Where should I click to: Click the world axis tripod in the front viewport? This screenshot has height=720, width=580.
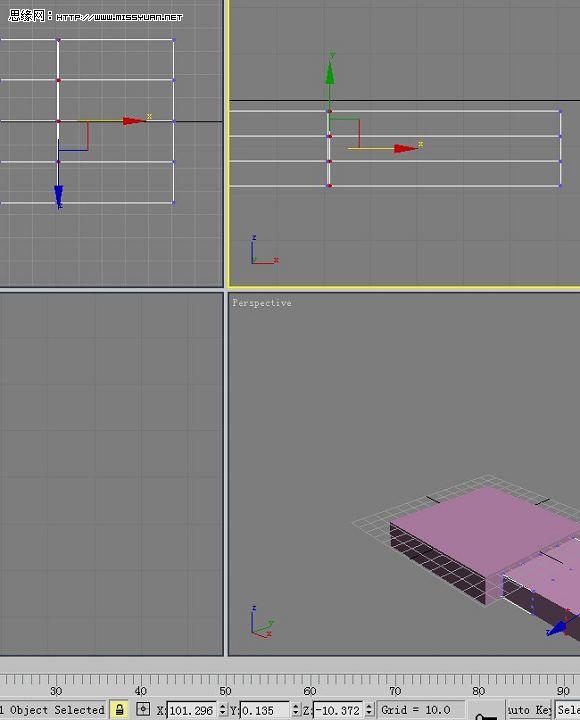pyautogui.click(x=264, y=250)
